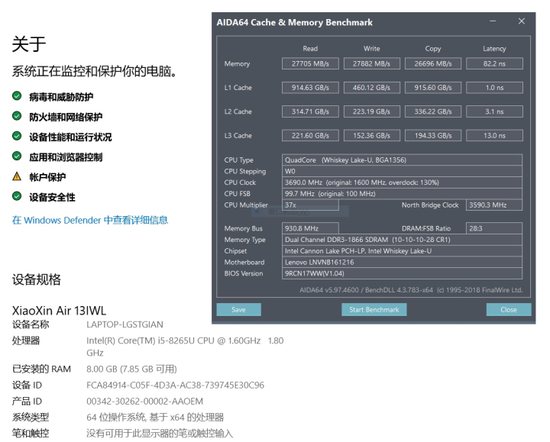Click the XiaoXin Air 13IWL heading
This screenshot has width=550, height=442.
point(59,310)
